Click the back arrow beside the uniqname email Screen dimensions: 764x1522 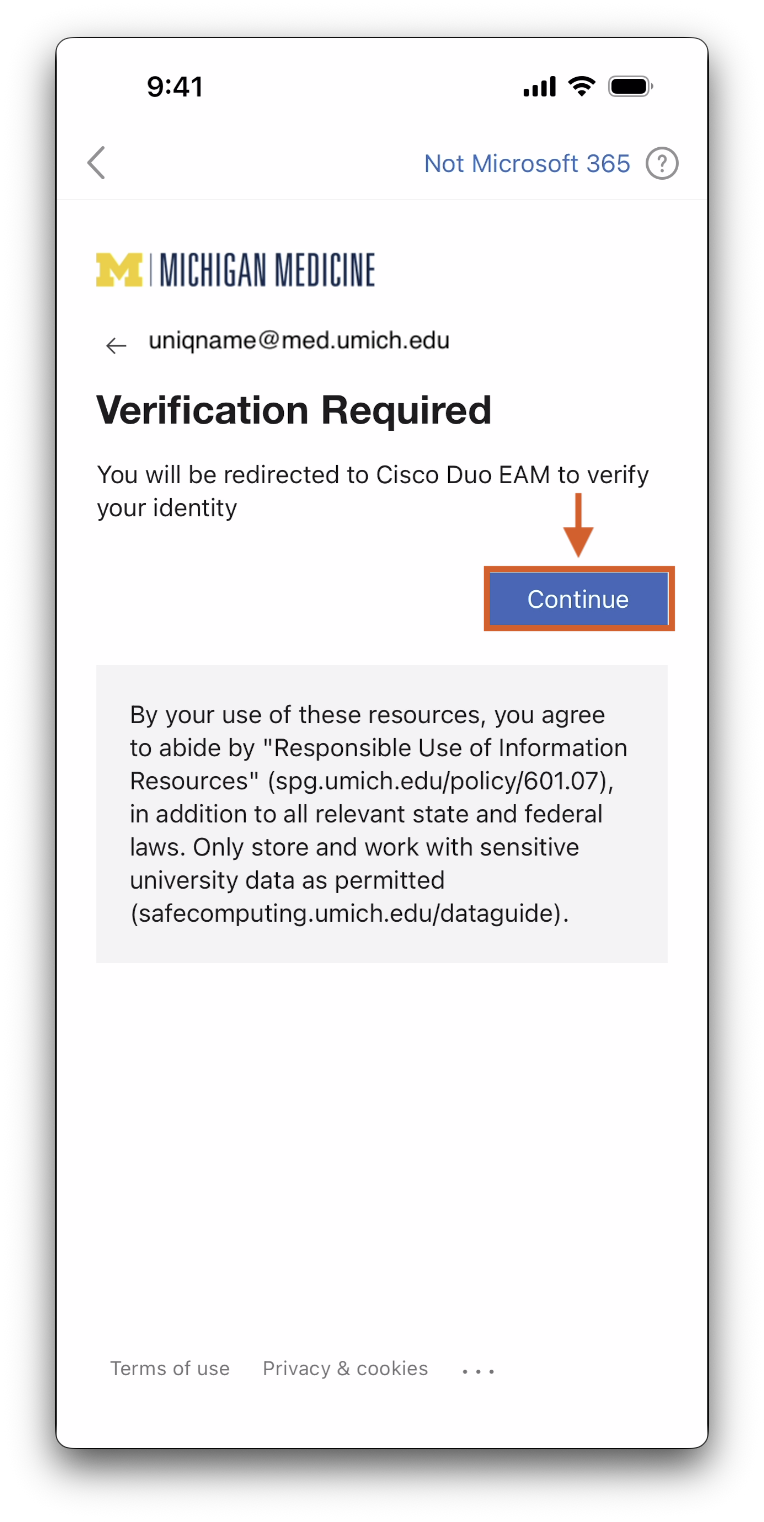click(116, 346)
